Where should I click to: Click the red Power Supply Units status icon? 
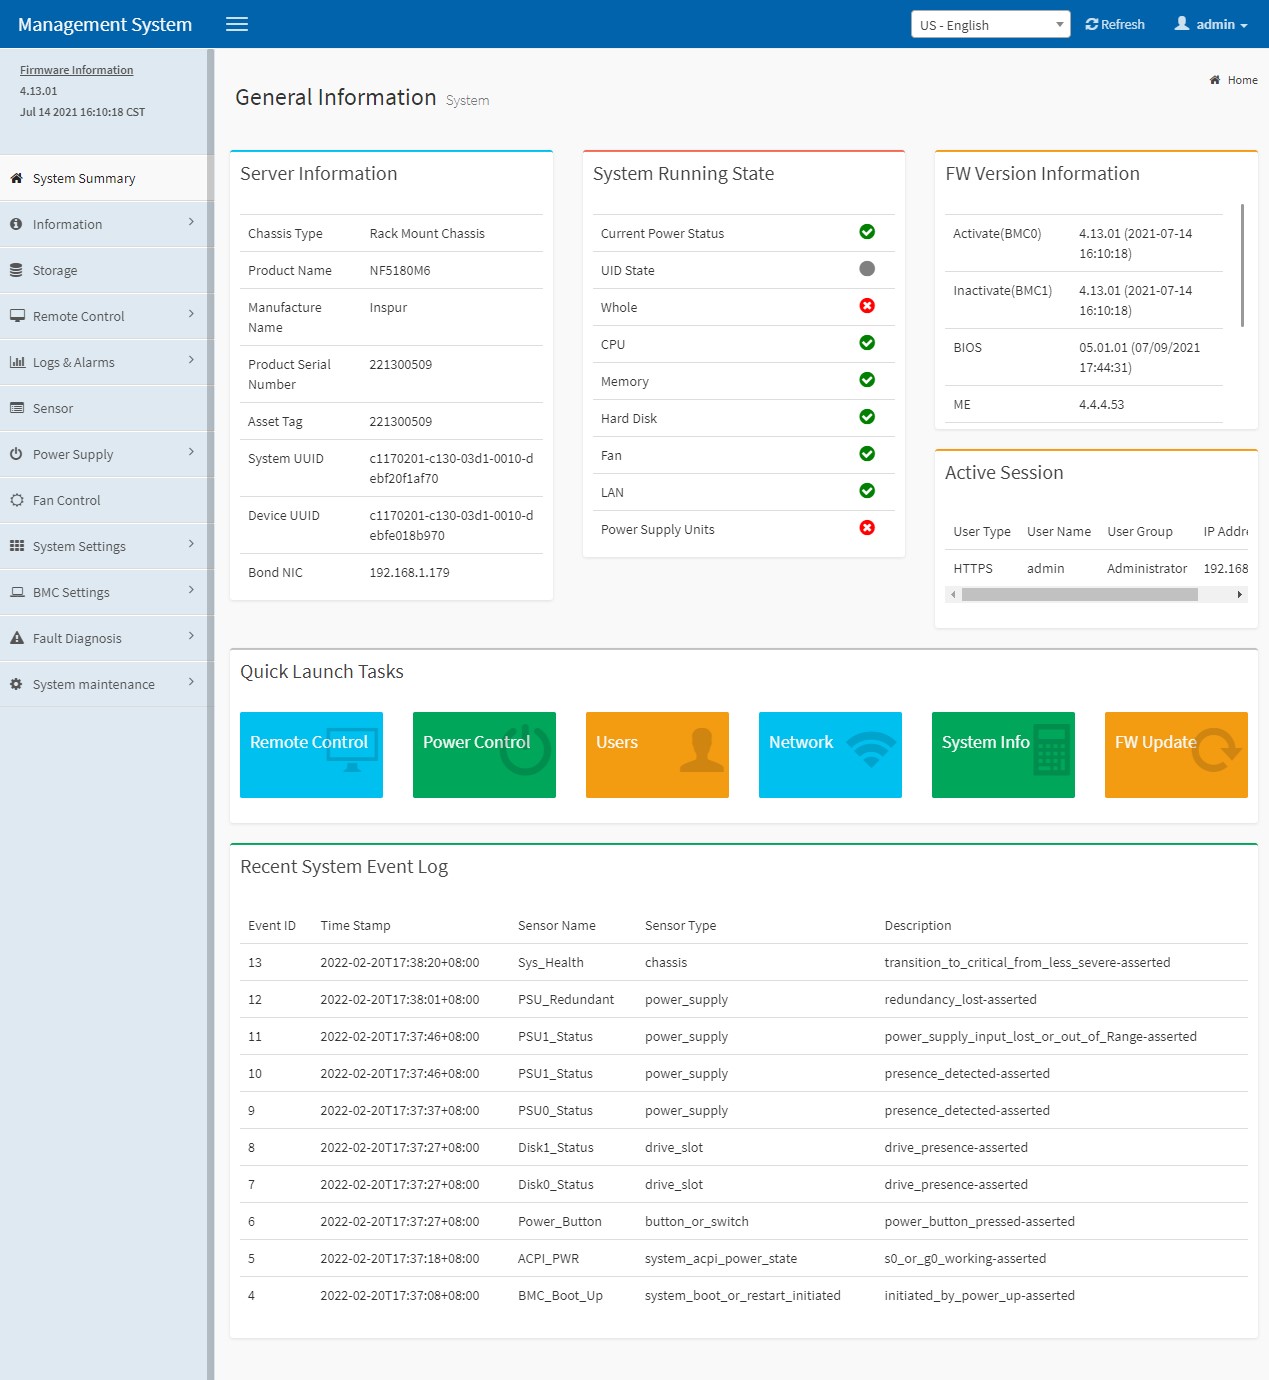pyautogui.click(x=867, y=528)
